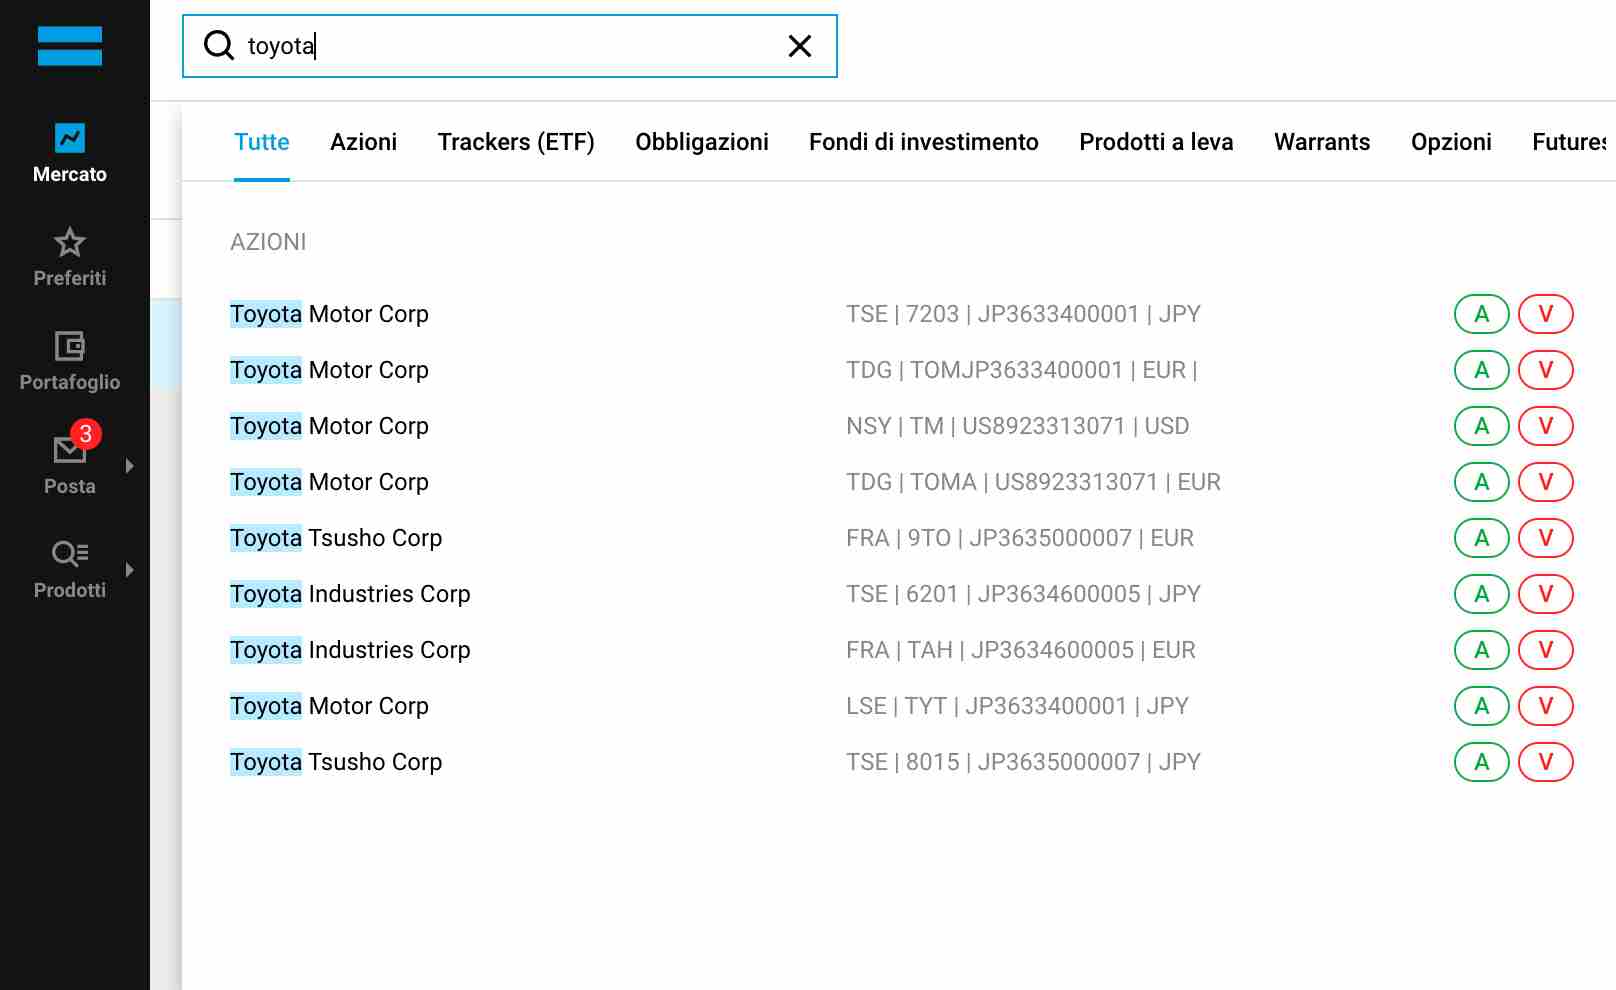1616x990 pixels.
Task: Click the magnifying glass search icon
Action: [x=218, y=46]
